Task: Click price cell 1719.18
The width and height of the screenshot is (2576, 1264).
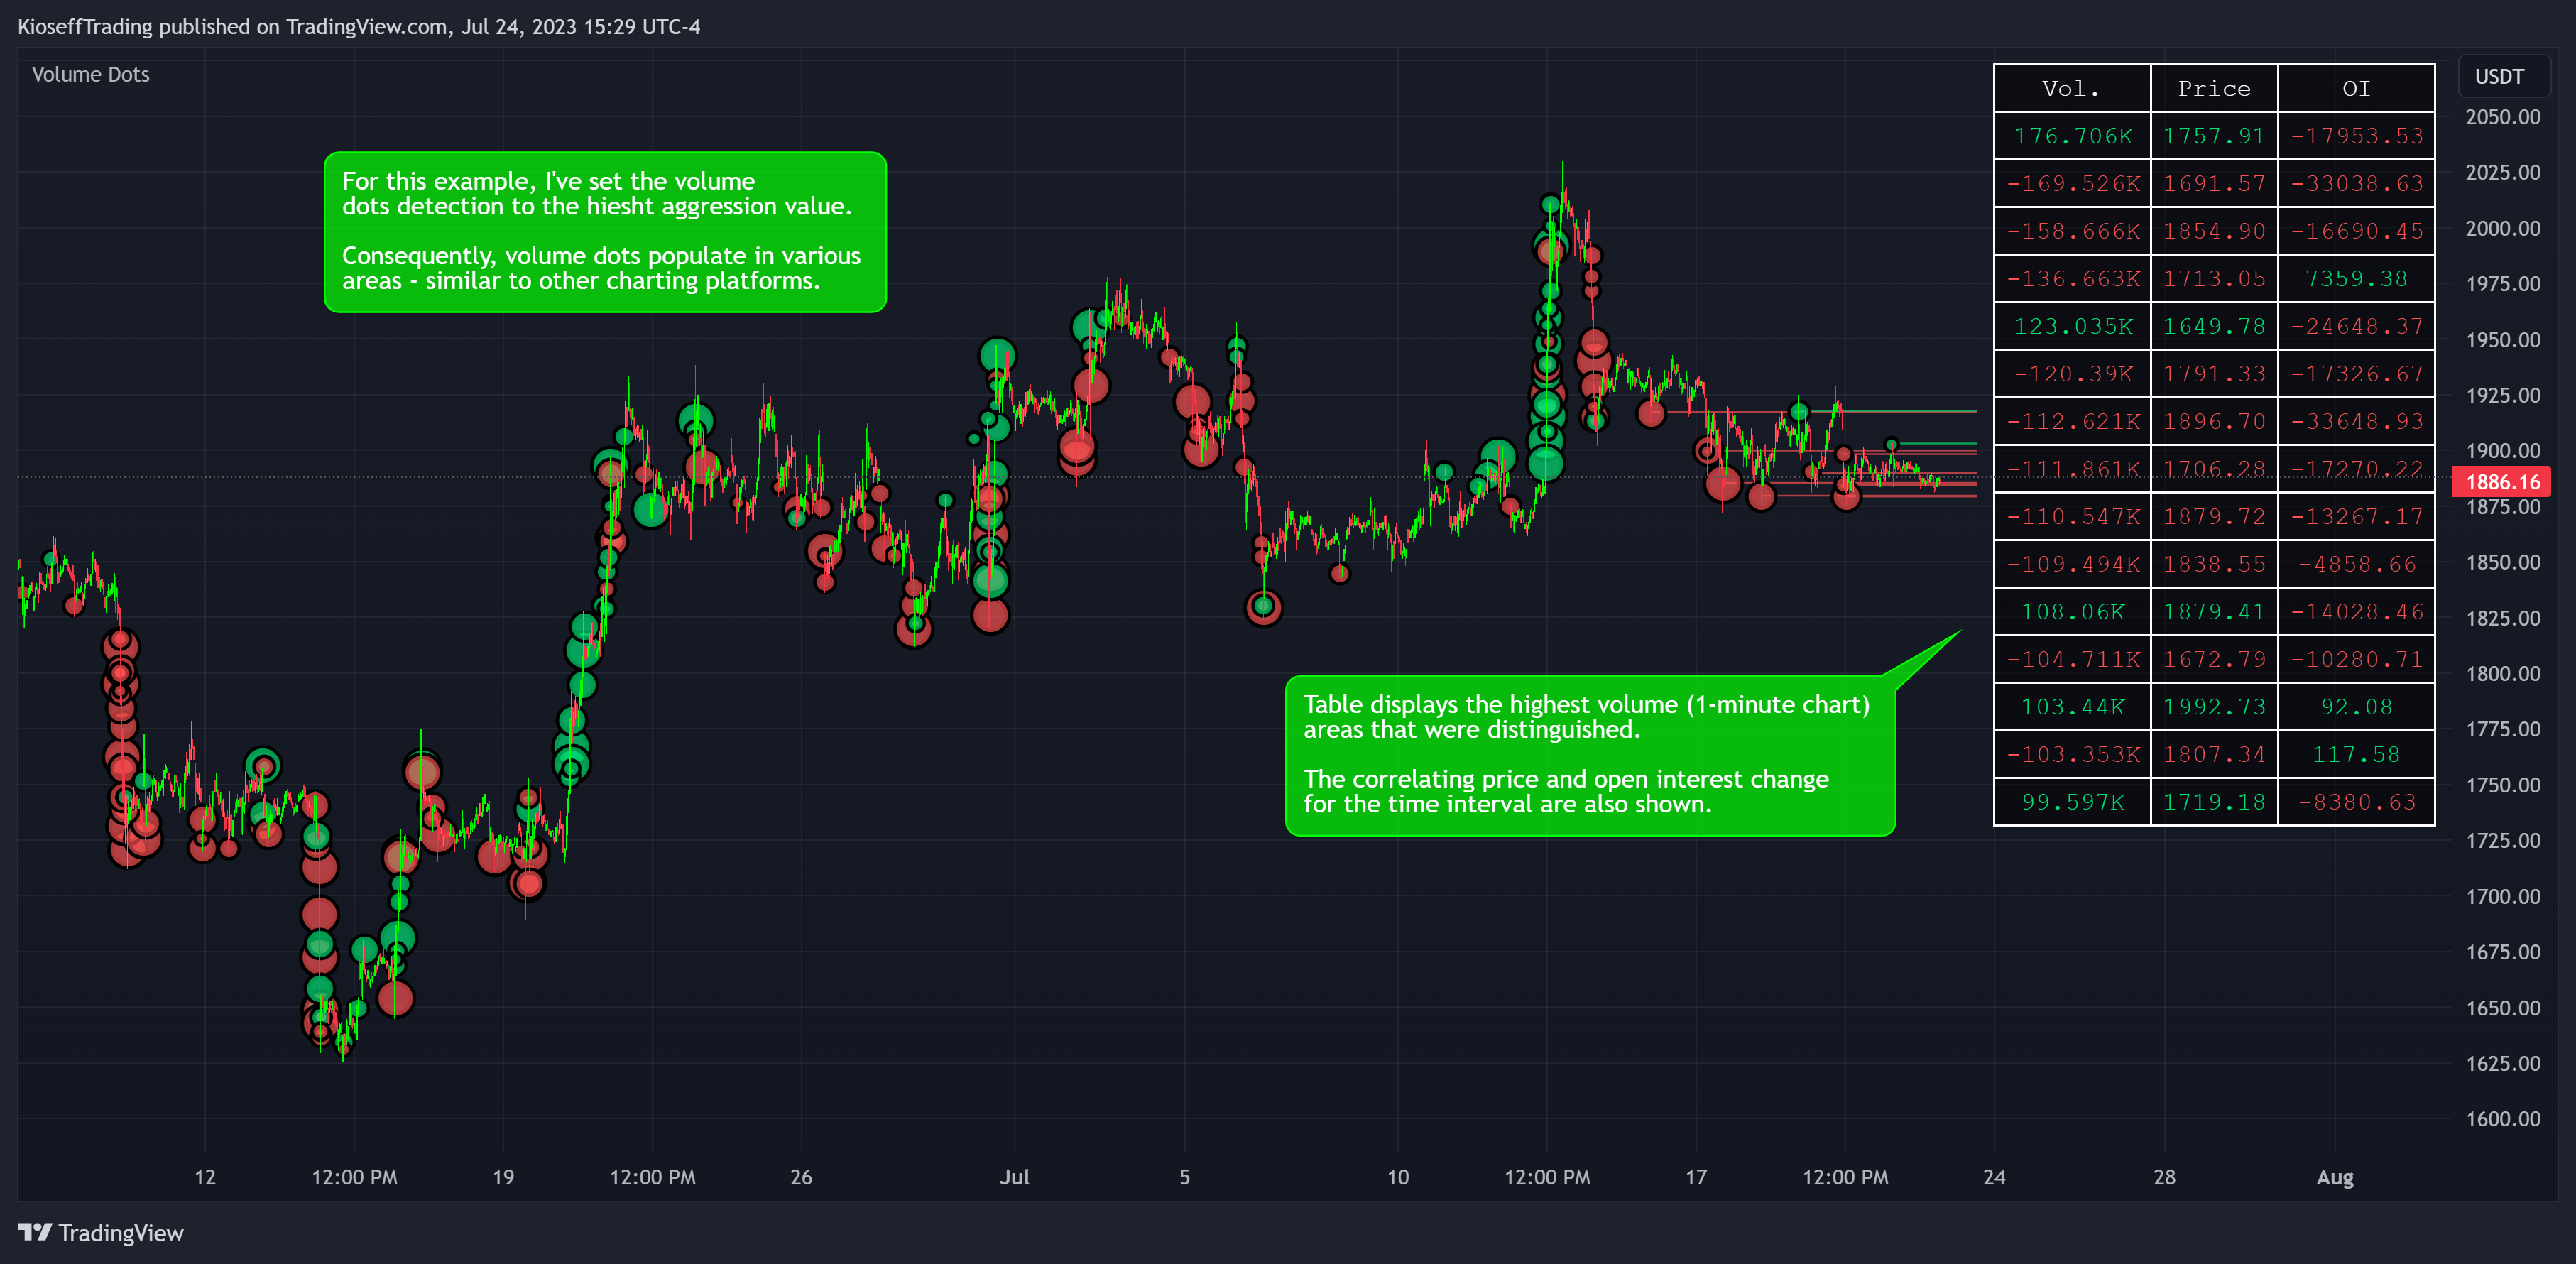Action: point(2214,802)
